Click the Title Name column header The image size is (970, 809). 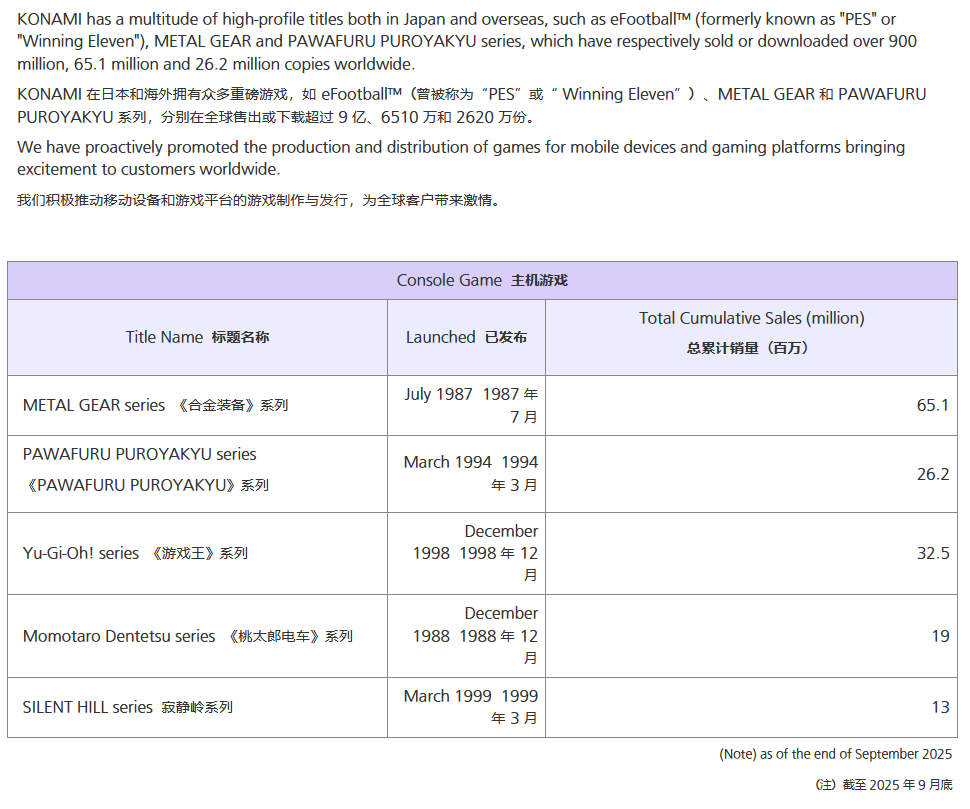[197, 337]
